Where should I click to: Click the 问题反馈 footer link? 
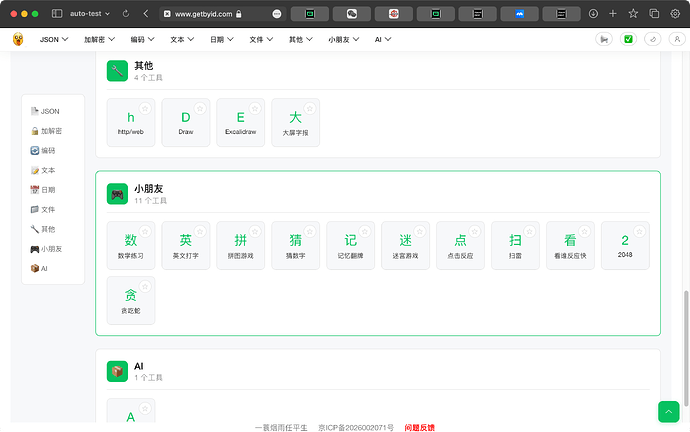click(x=419, y=428)
